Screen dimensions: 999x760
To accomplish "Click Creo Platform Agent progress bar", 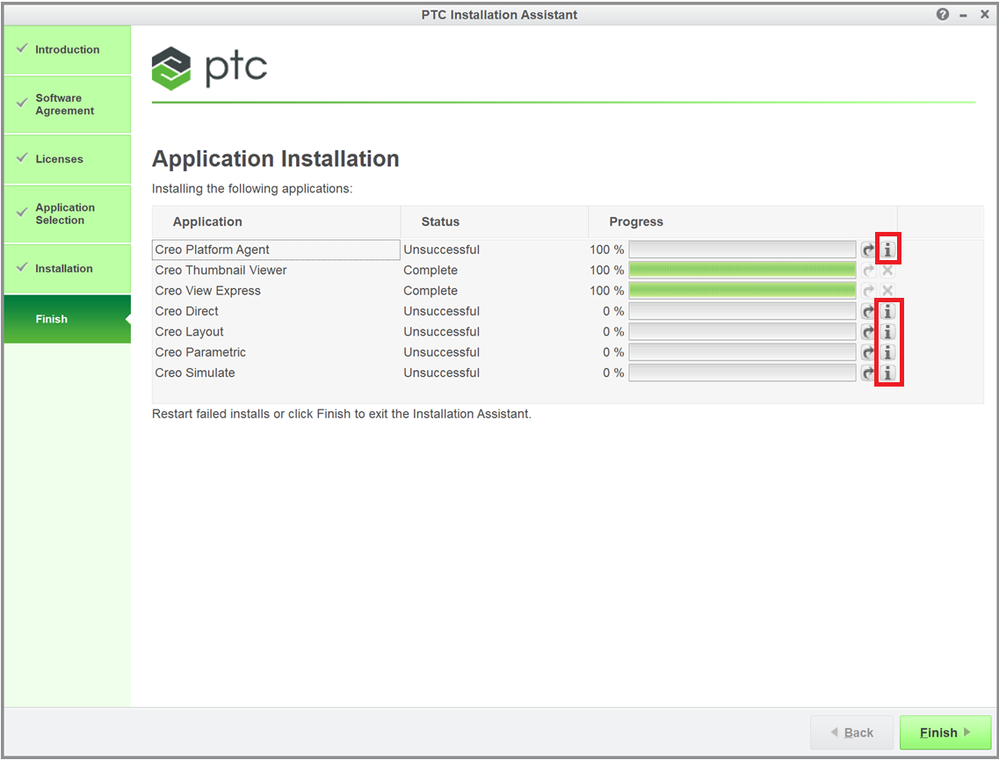I will pyautogui.click(x=742, y=250).
